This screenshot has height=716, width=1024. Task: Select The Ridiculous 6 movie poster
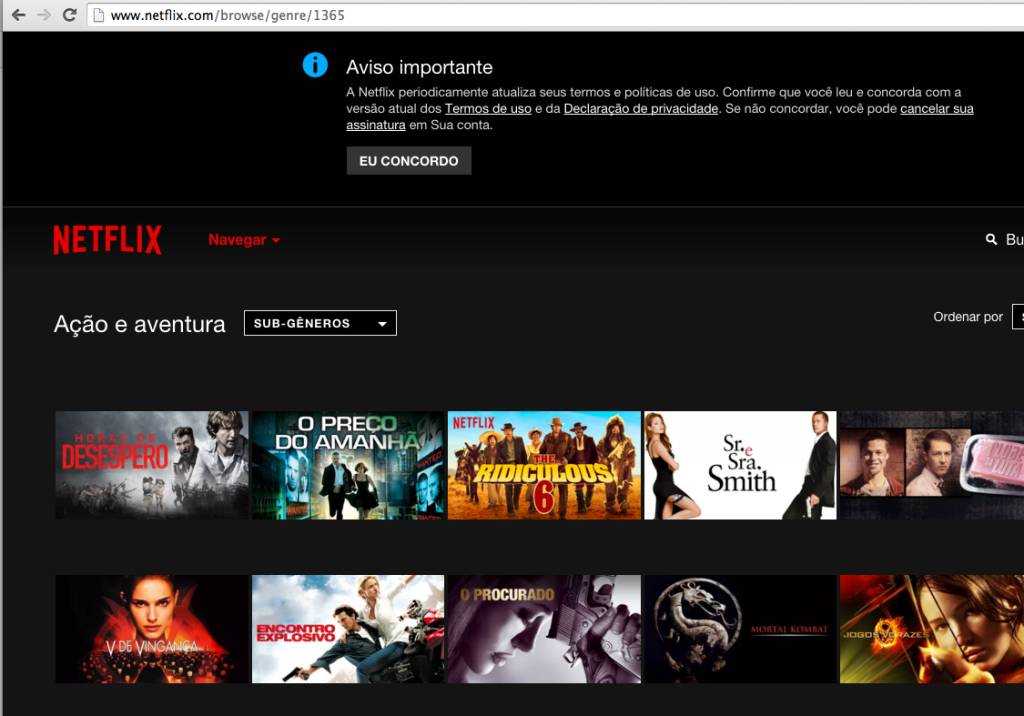coord(544,465)
